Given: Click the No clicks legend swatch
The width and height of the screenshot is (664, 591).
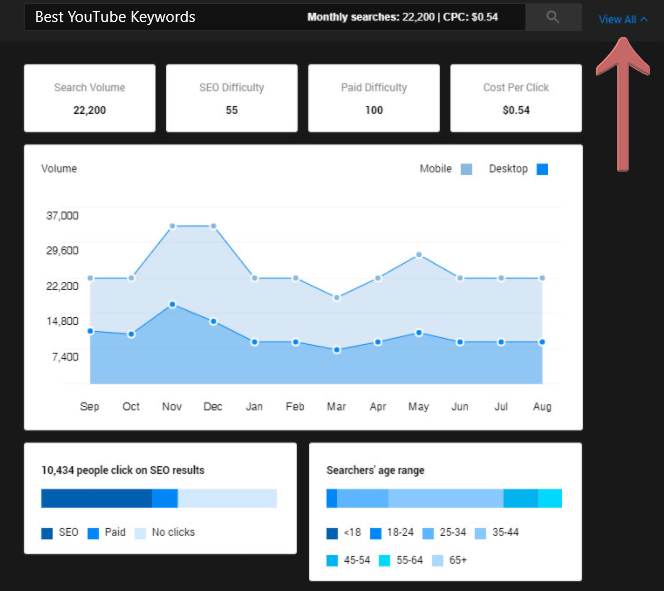Looking at the screenshot, I should tap(140, 533).
